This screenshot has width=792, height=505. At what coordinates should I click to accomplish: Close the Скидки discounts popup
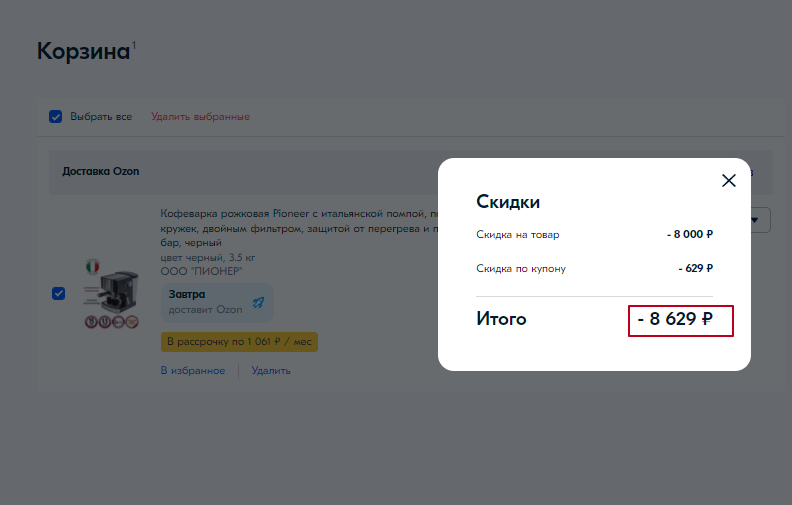[729, 181]
